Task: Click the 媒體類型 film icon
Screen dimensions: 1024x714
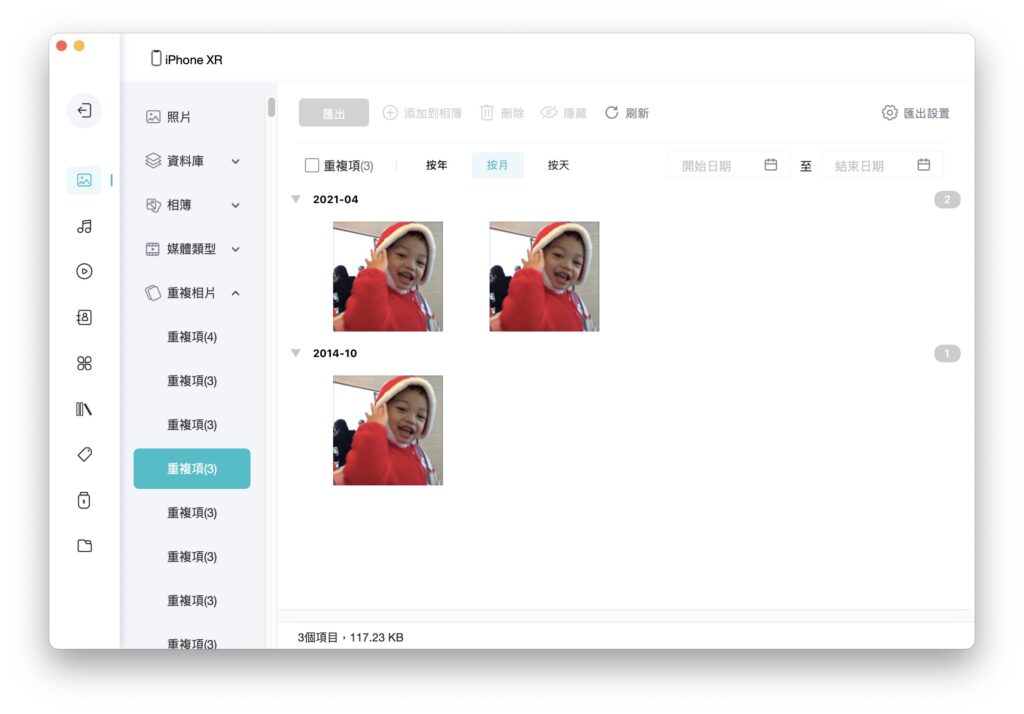Action: coord(152,249)
